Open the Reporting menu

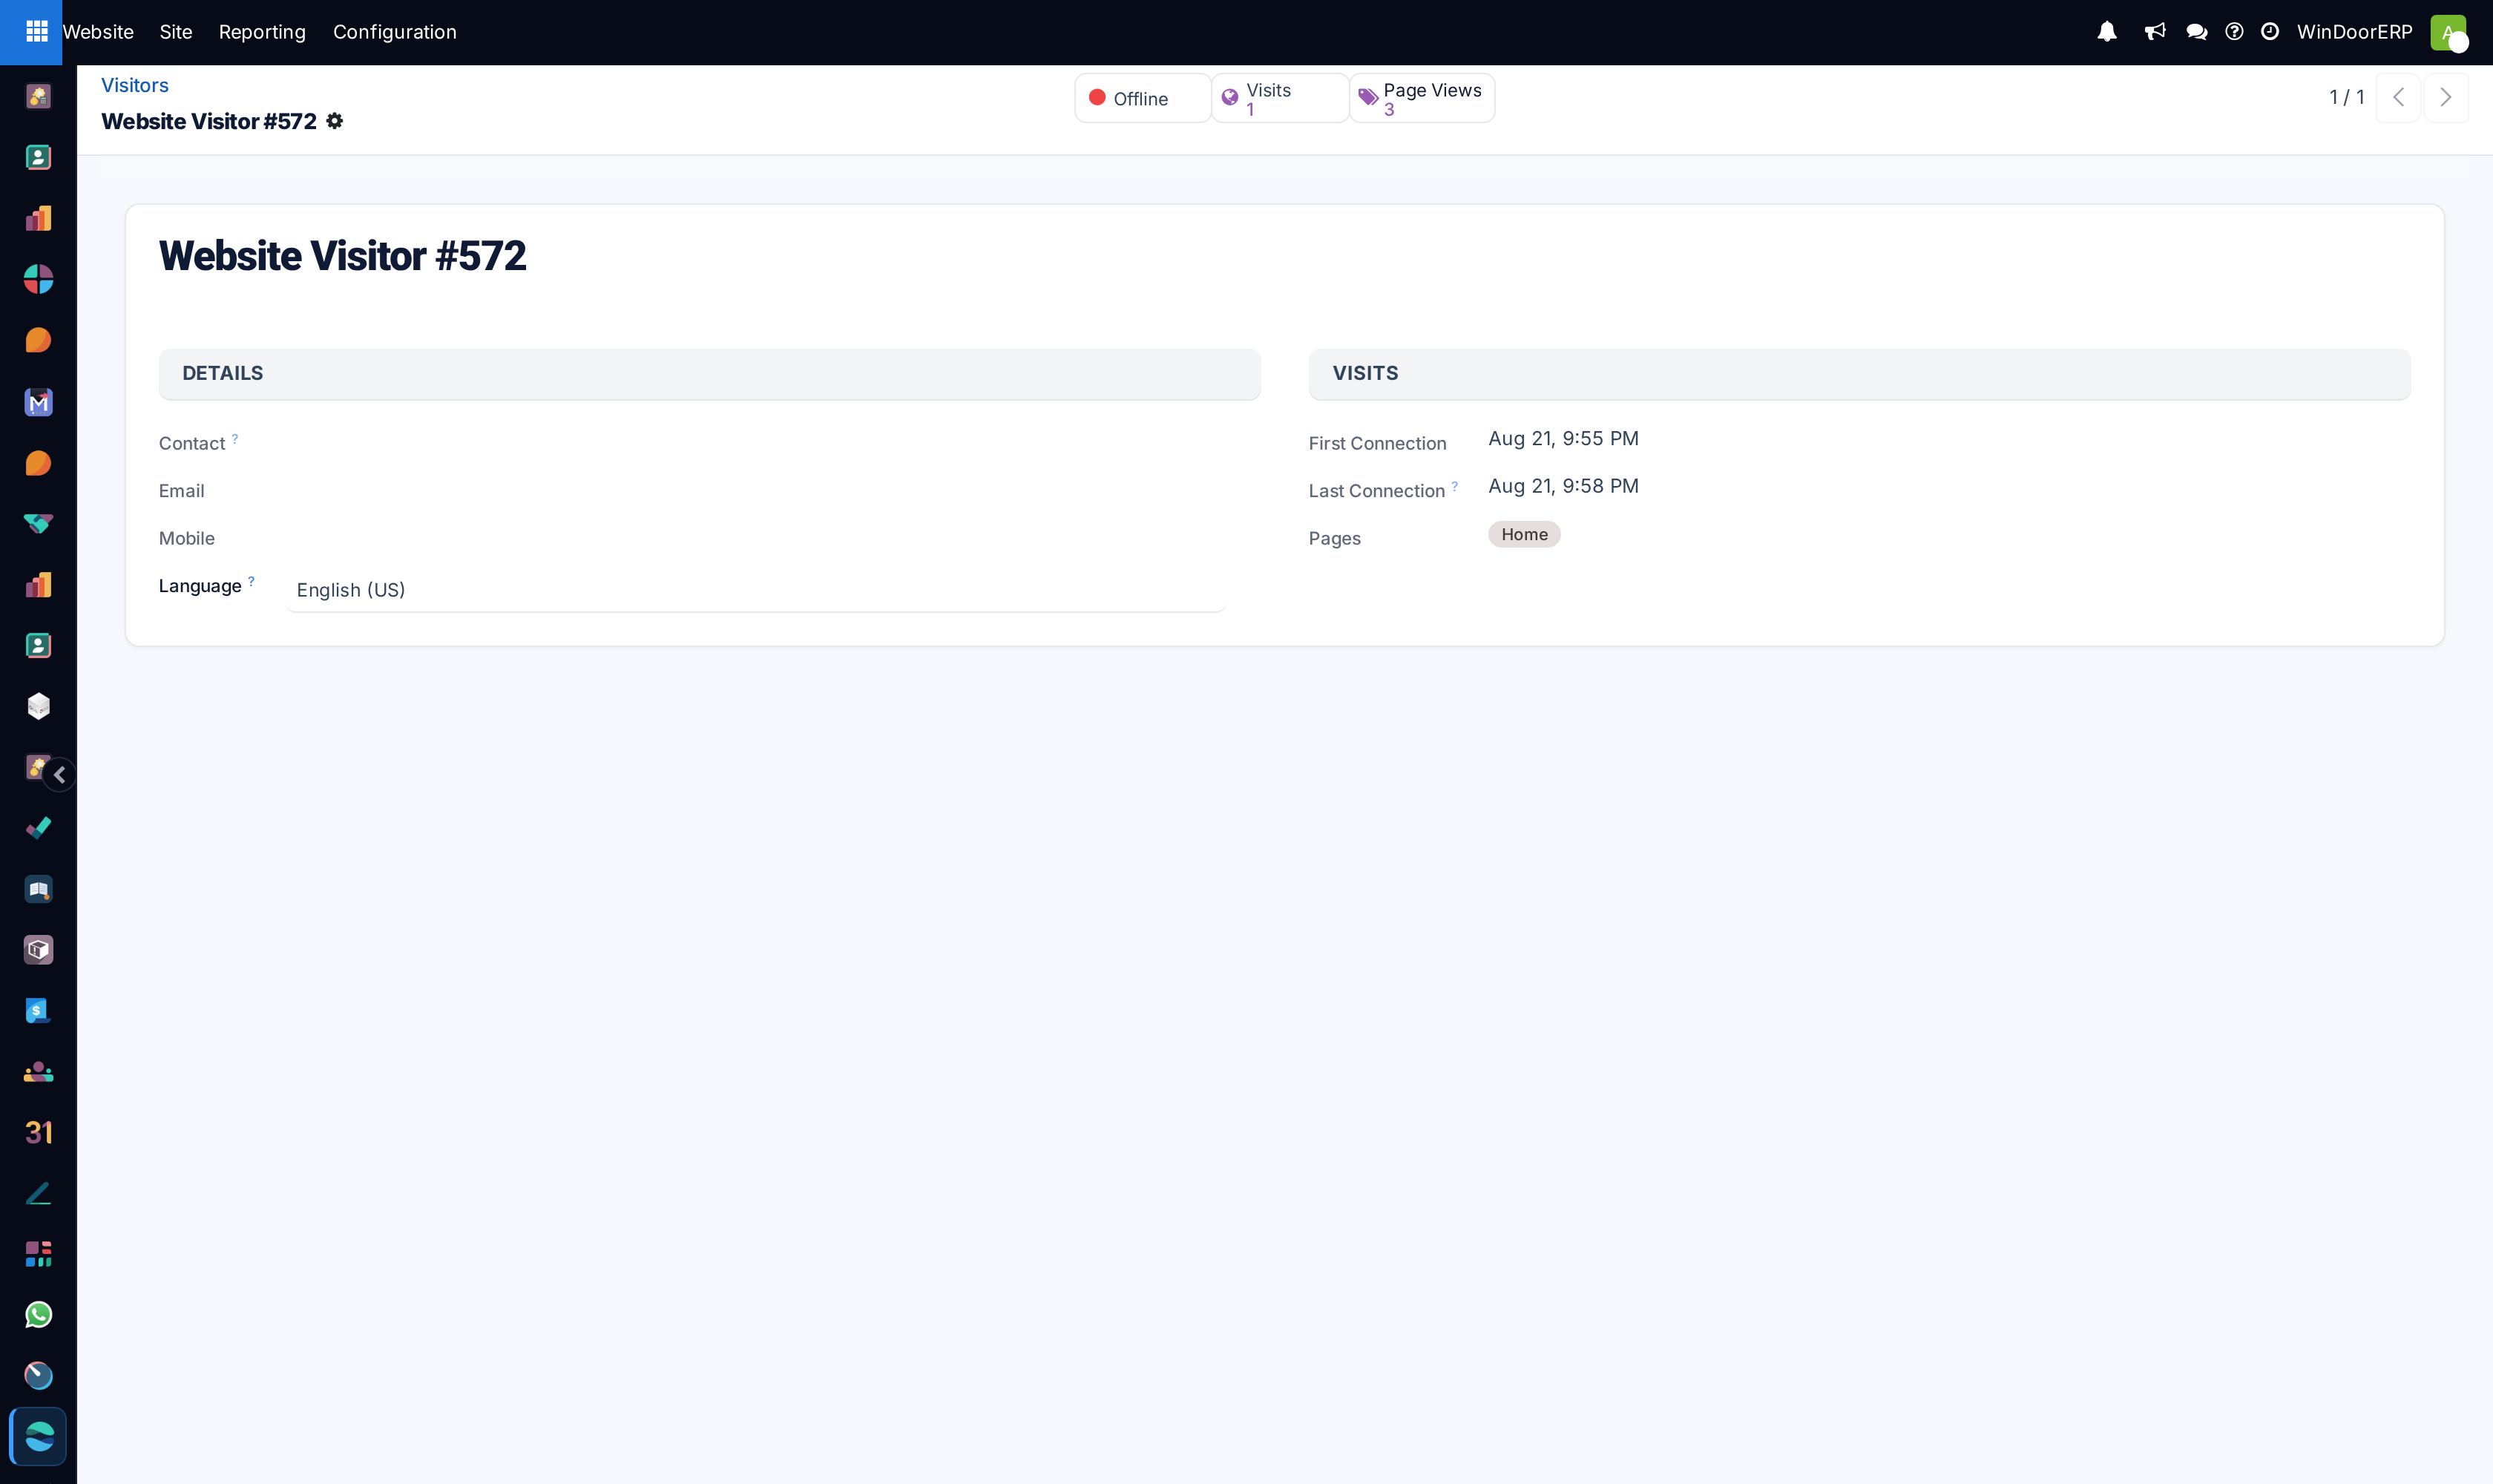click(x=262, y=32)
